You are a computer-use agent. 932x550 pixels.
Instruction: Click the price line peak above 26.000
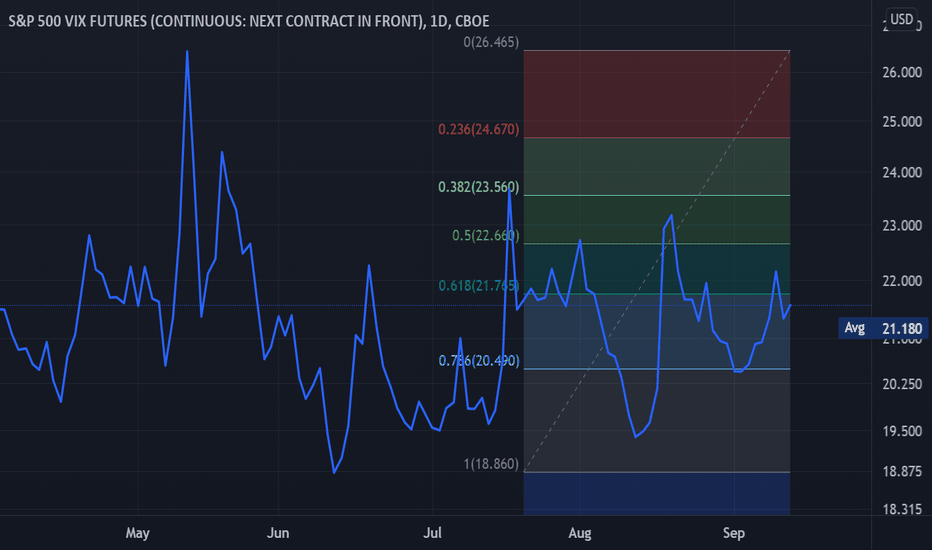tap(187, 52)
